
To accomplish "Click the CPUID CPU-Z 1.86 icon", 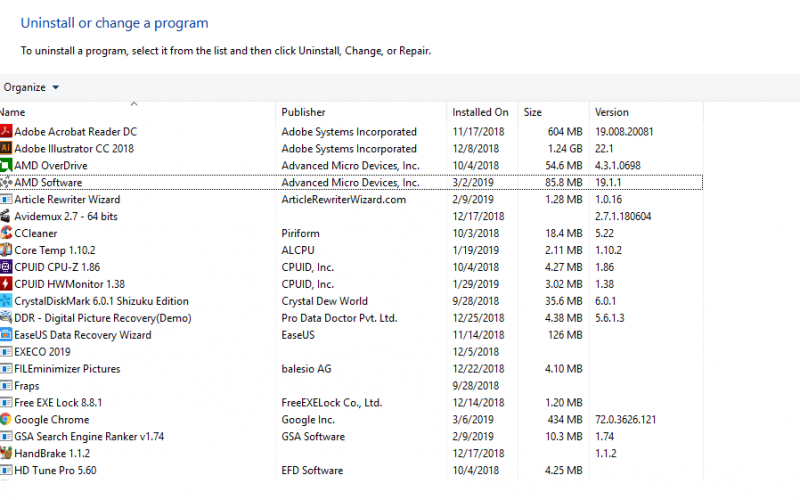I will (x=6, y=266).
